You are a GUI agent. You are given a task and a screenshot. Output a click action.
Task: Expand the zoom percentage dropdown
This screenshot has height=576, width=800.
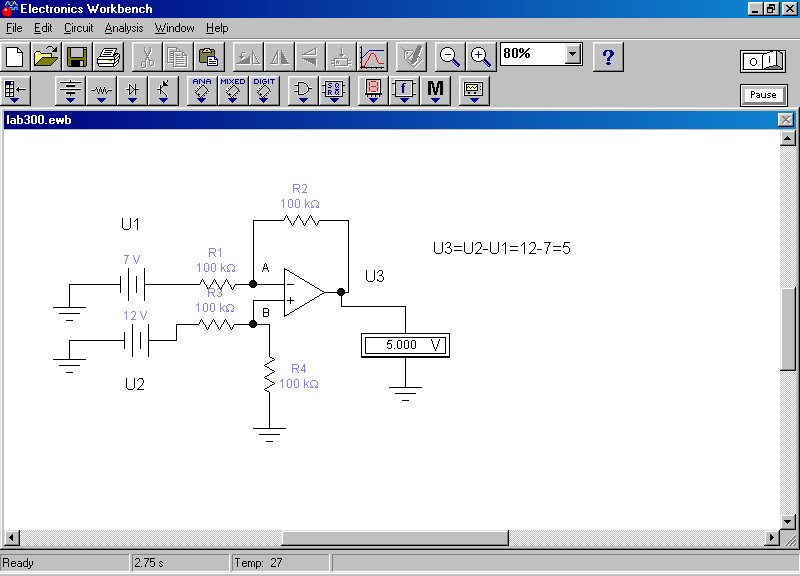573,54
